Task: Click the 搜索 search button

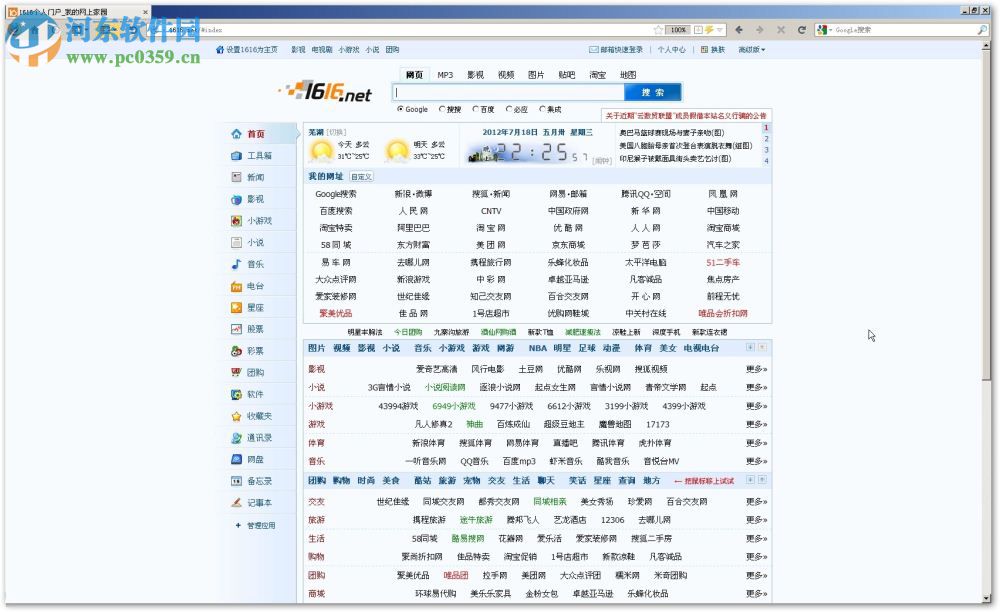Action: (650, 92)
